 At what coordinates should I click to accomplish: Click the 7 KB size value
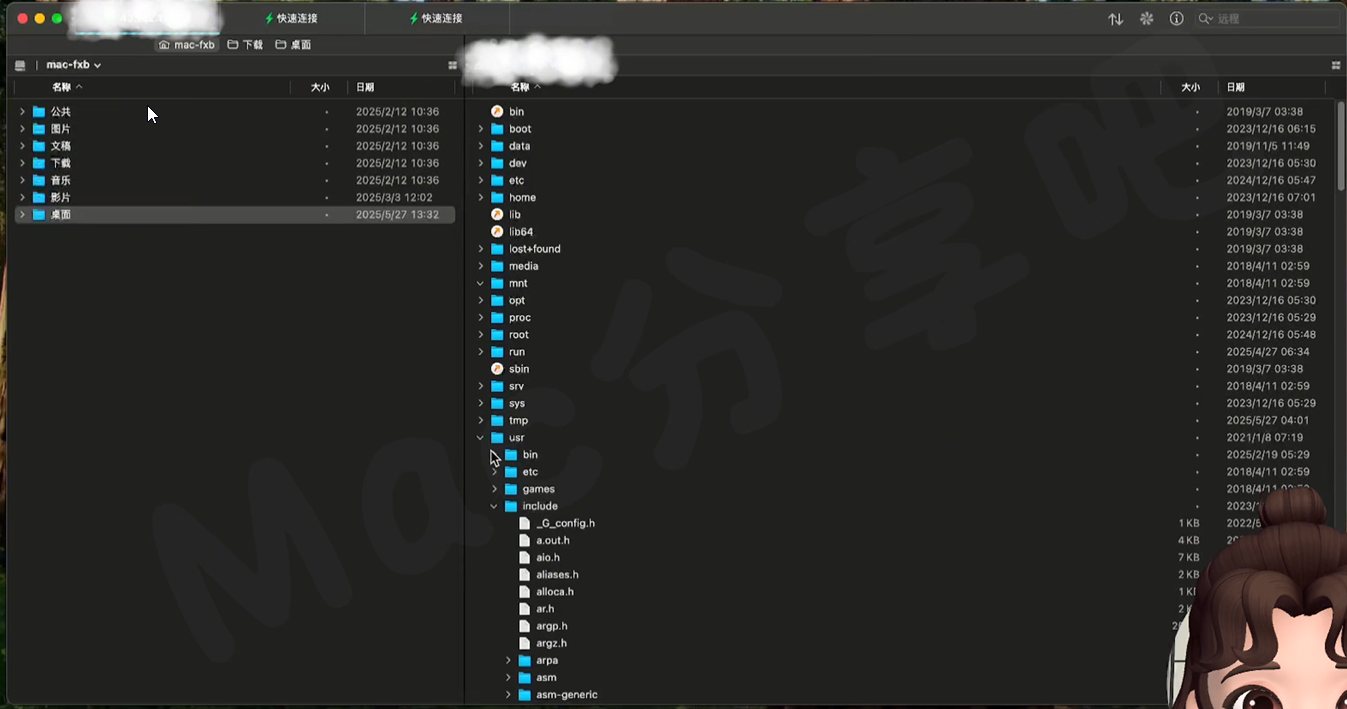tap(1188, 558)
